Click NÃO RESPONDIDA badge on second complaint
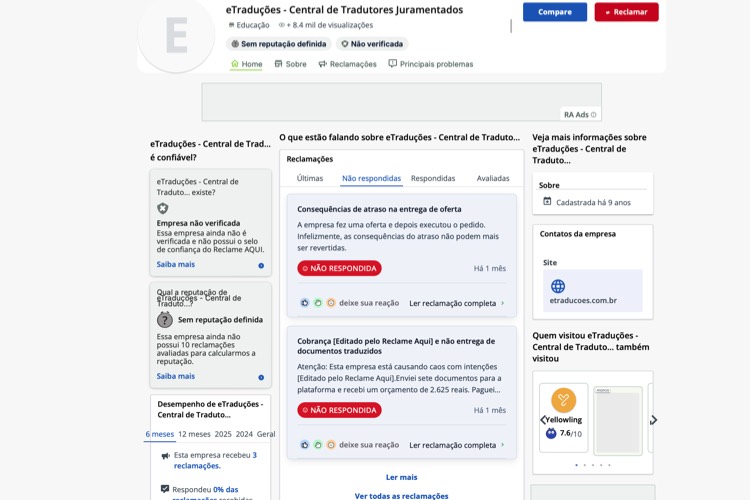The image size is (750, 500). [339, 410]
